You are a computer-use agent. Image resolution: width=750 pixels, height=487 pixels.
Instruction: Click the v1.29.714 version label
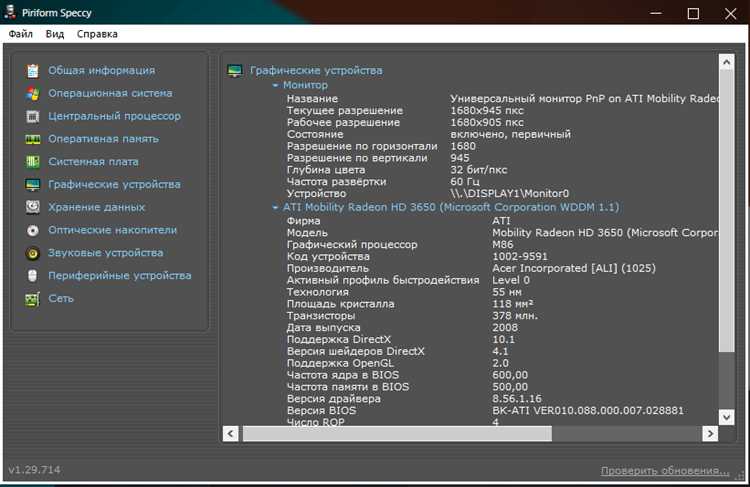[x=34, y=470]
